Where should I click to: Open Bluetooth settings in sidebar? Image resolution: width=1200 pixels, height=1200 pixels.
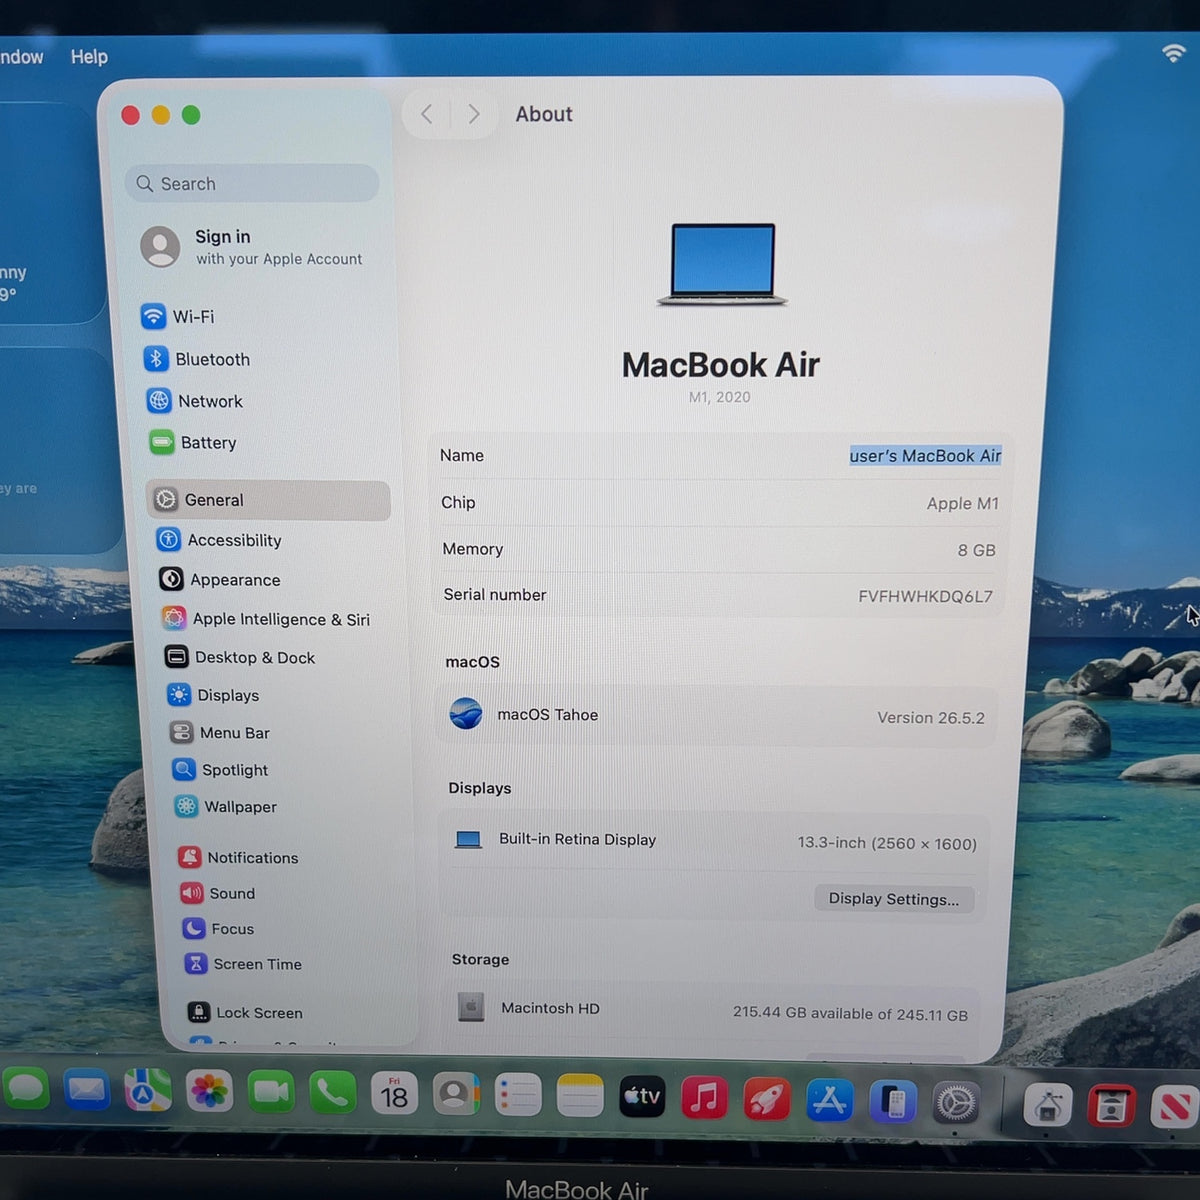(197, 359)
